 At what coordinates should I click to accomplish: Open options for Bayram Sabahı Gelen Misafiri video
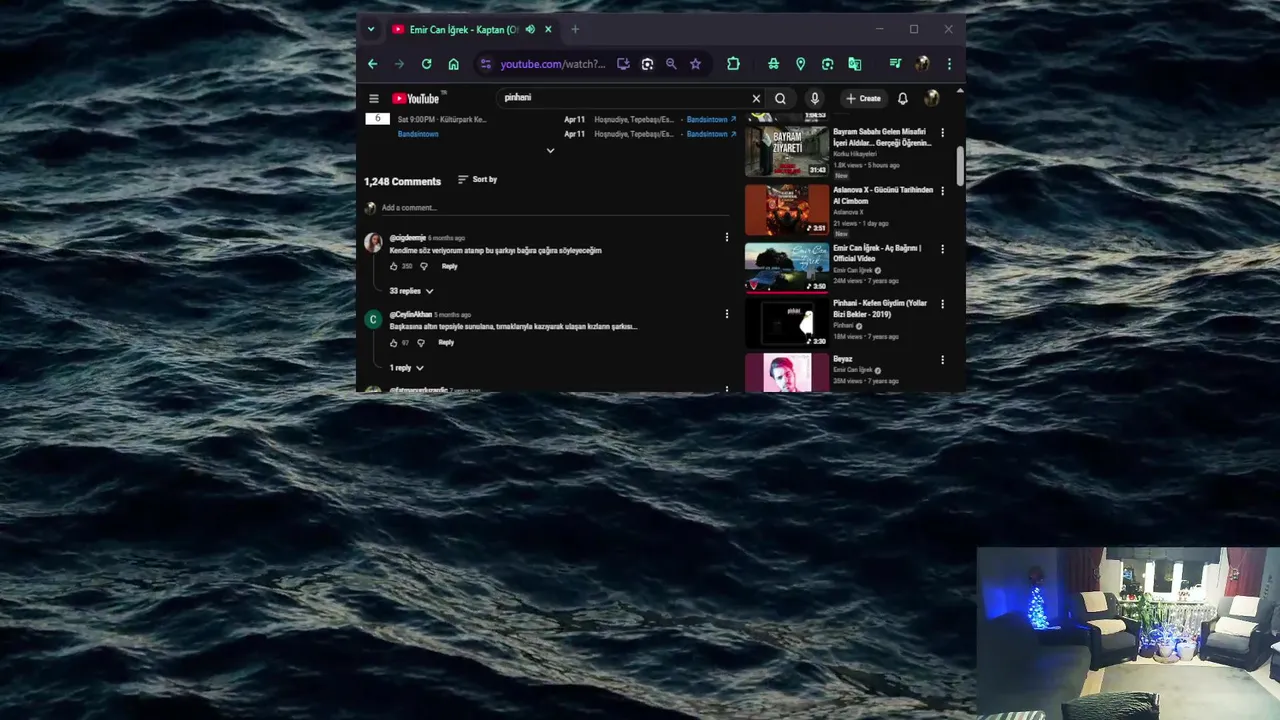[x=942, y=133]
